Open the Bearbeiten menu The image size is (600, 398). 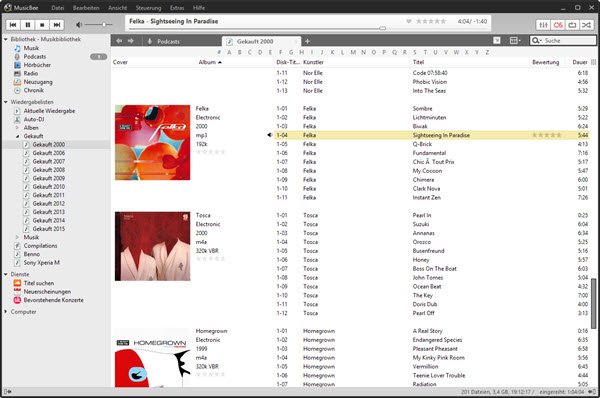86,8
